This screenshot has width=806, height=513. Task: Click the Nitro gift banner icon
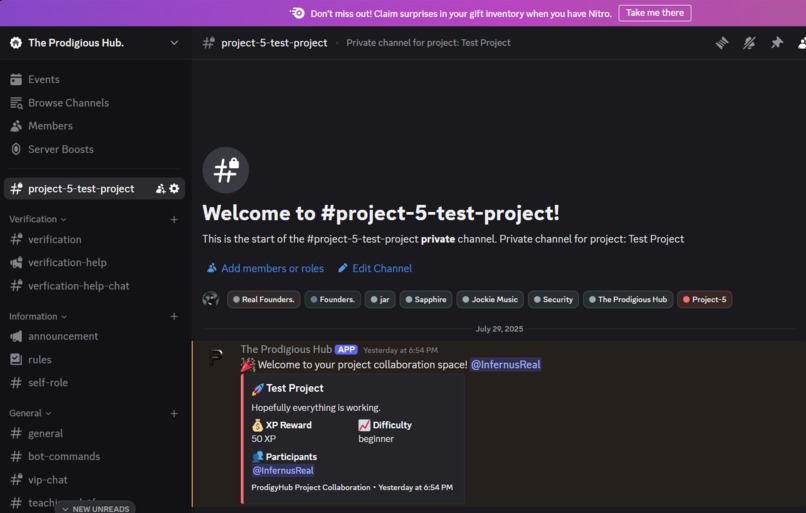click(297, 13)
